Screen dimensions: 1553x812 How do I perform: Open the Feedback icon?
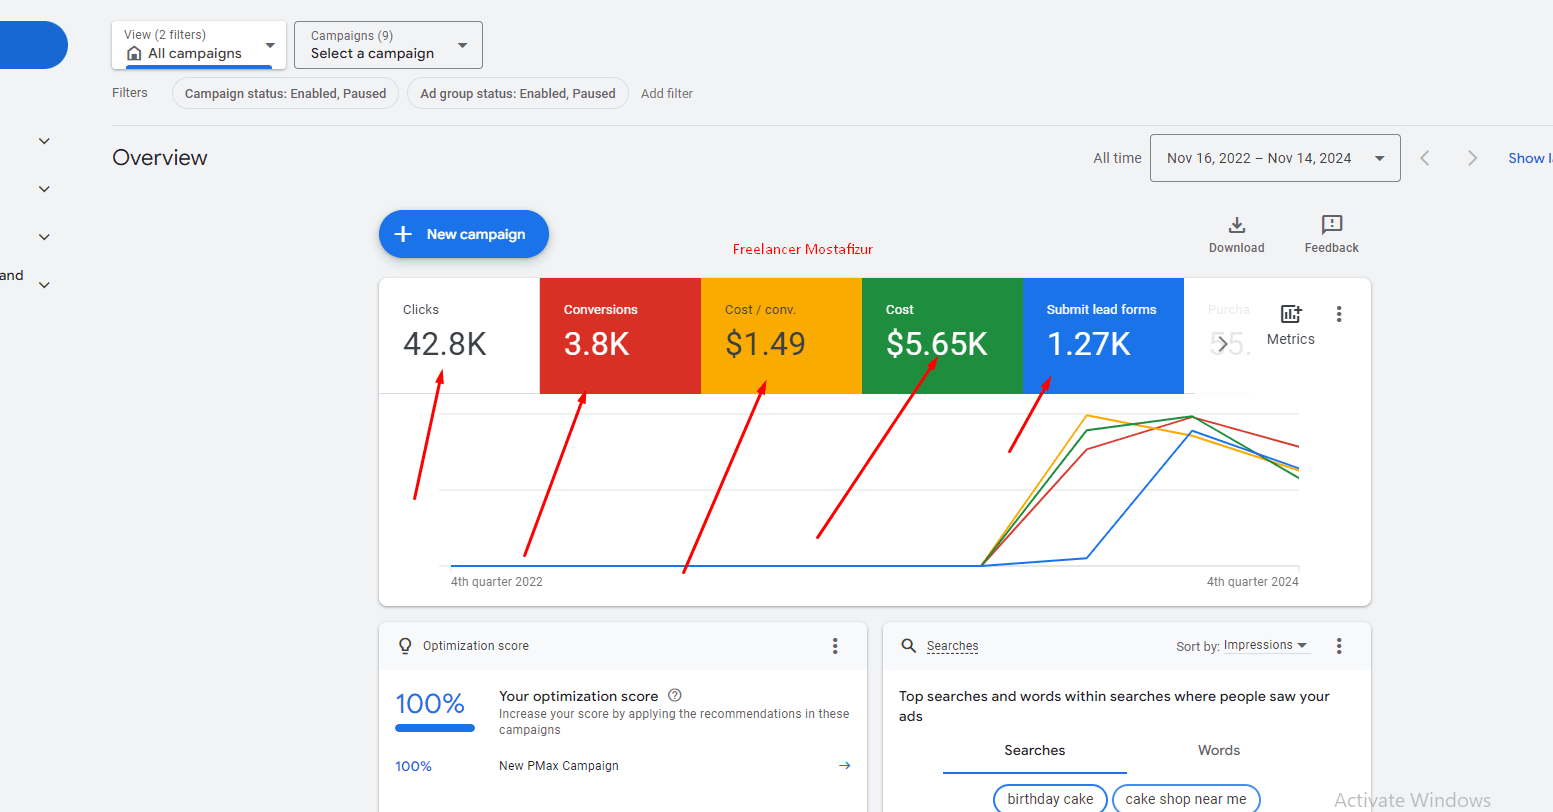tap(1331, 225)
